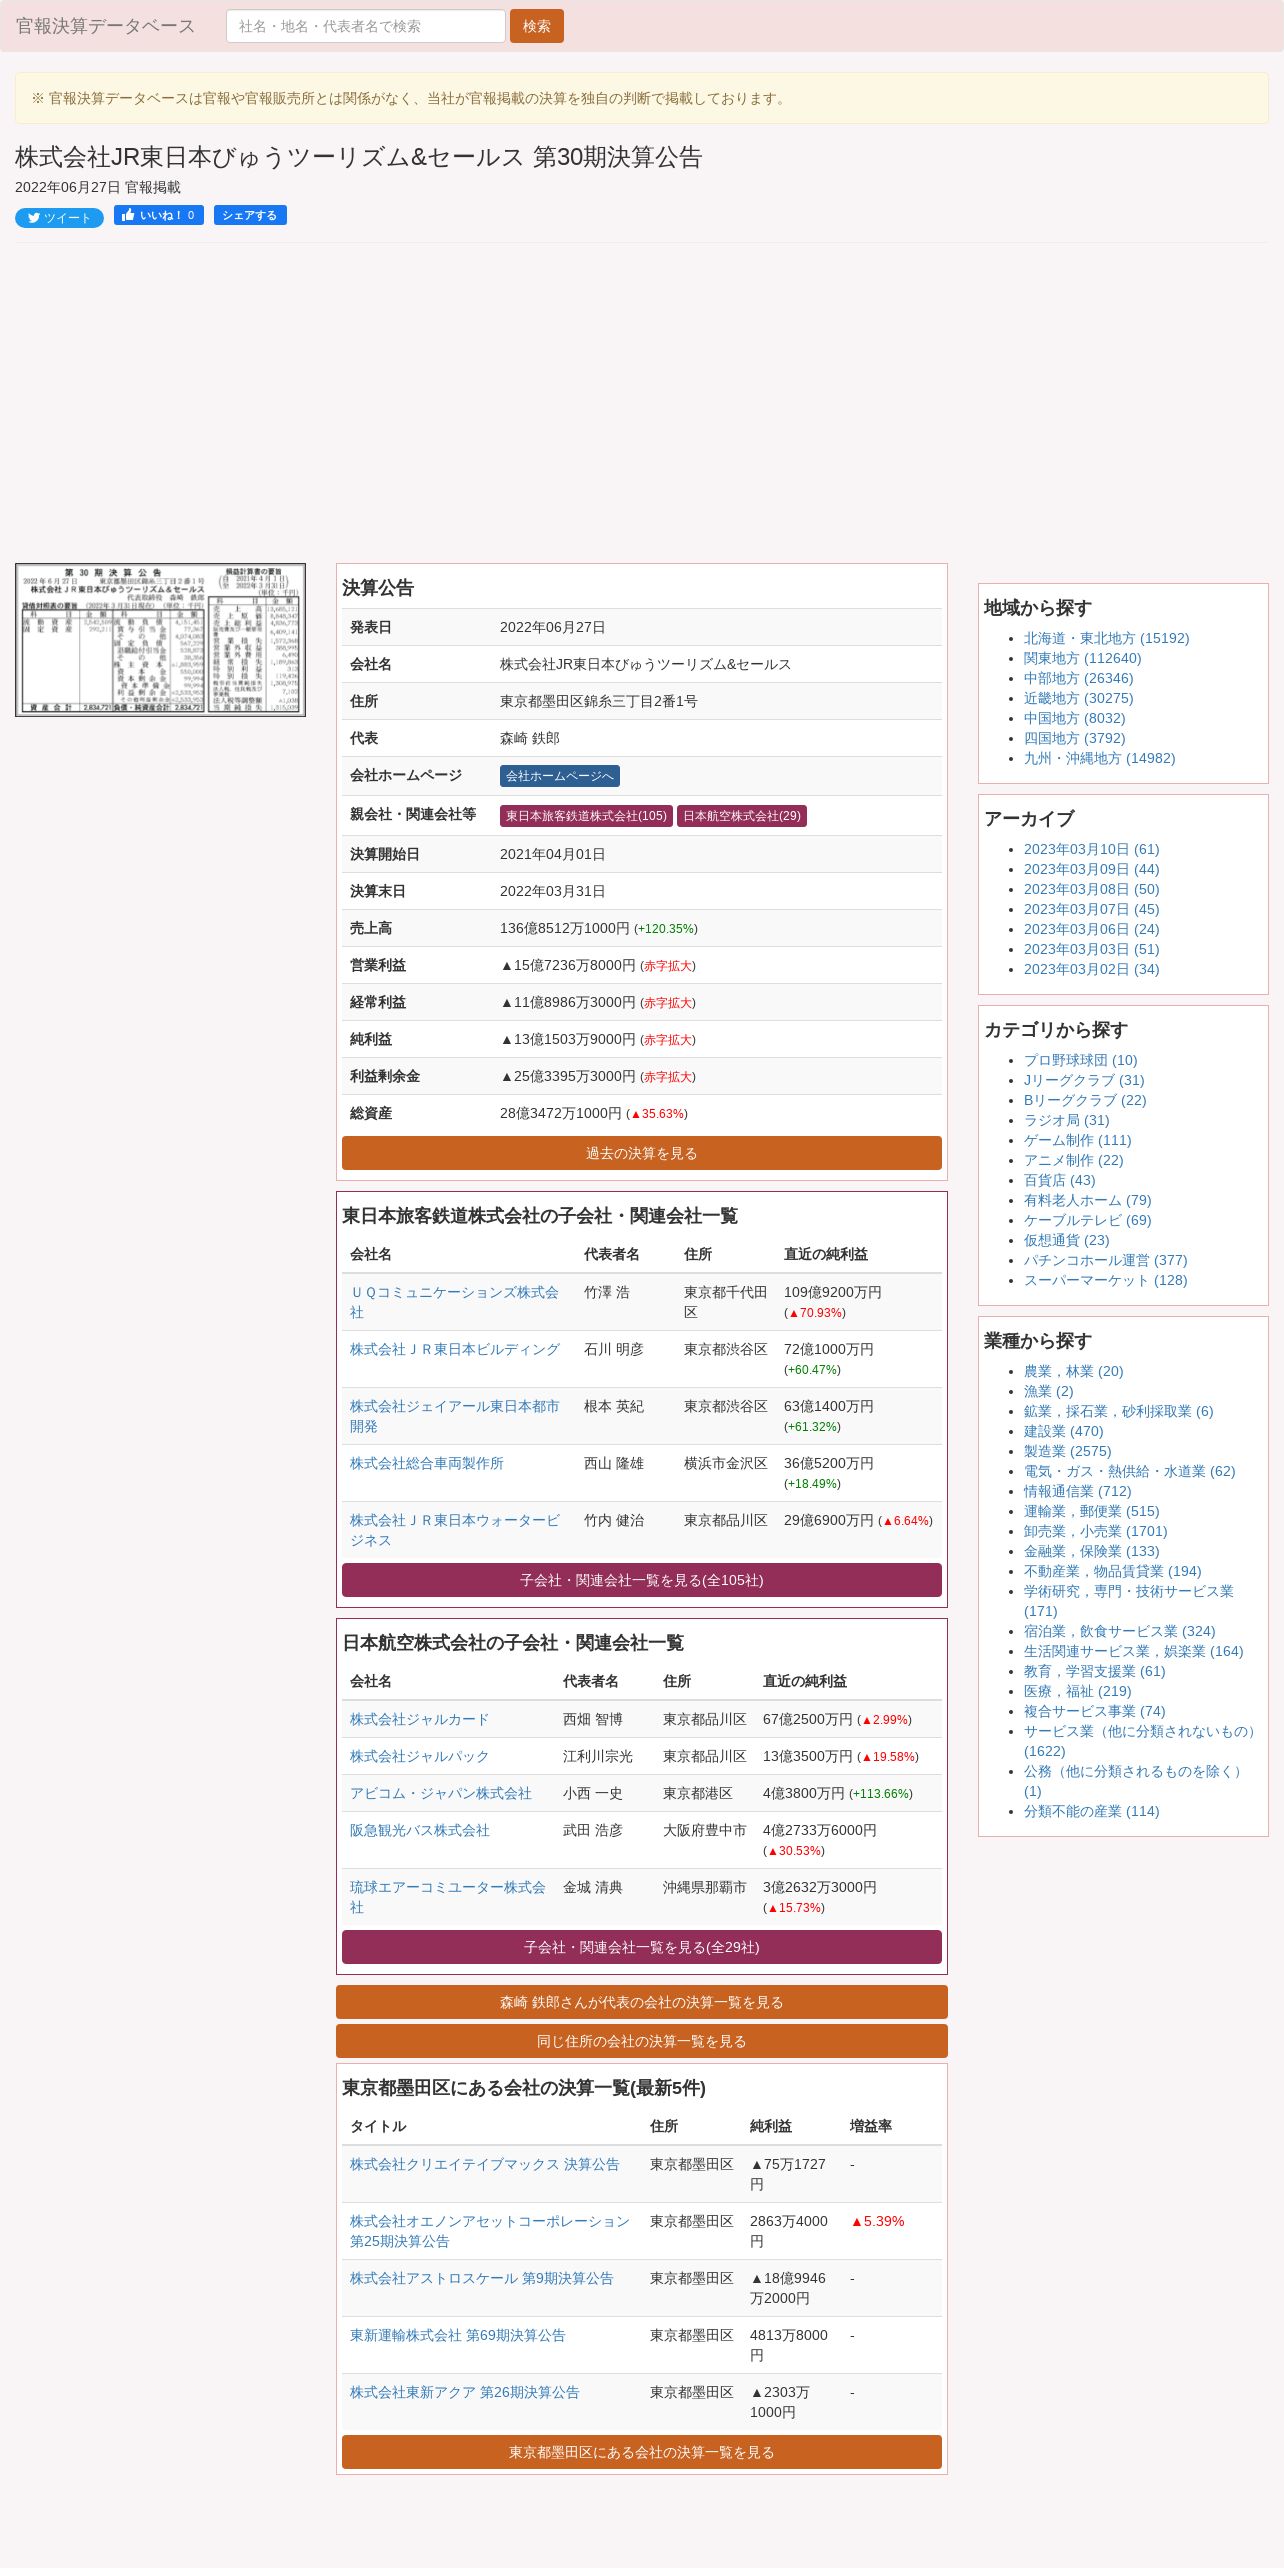The height and width of the screenshot is (2568, 1284).
Task: Open 日本航空株式会社(29) tag
Action: tap(742, 816)
